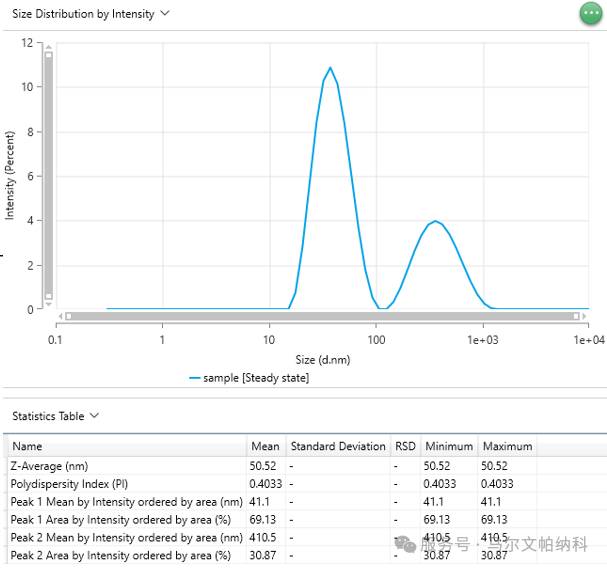The image size is (607, 568).
Task: Click the horizontal gray scrollbar track
Action: [322, 316]
